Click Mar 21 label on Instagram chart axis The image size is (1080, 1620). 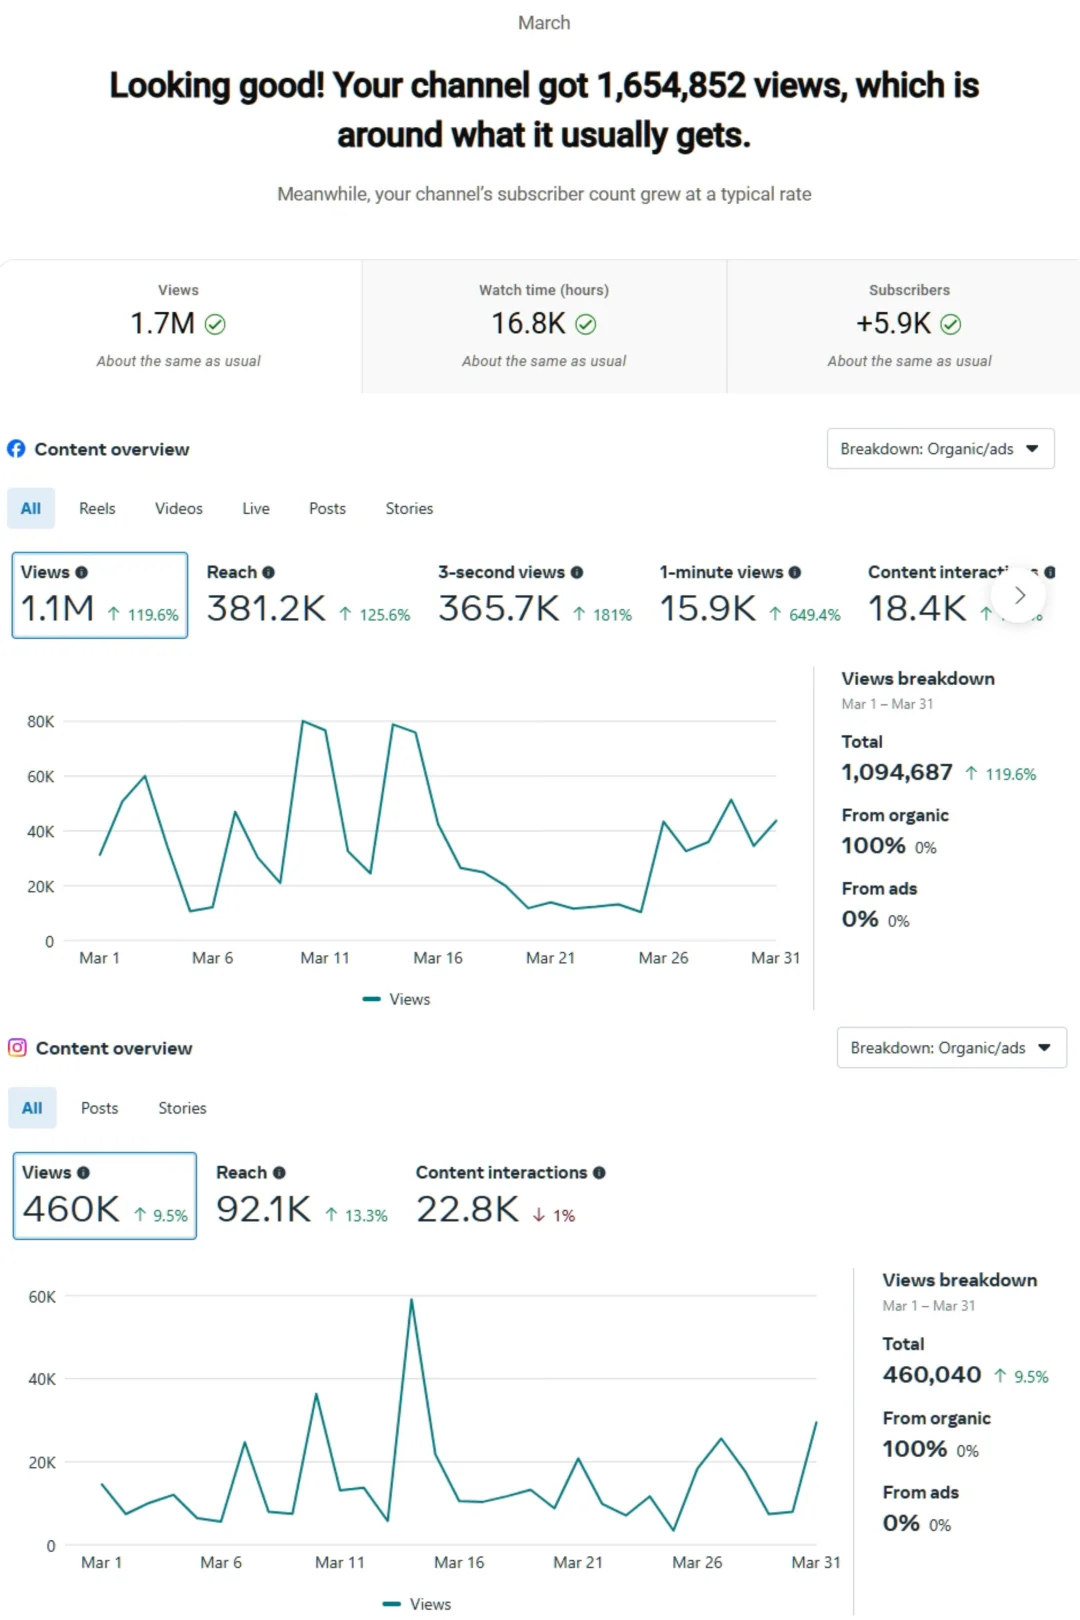[x=578, y=1562]
